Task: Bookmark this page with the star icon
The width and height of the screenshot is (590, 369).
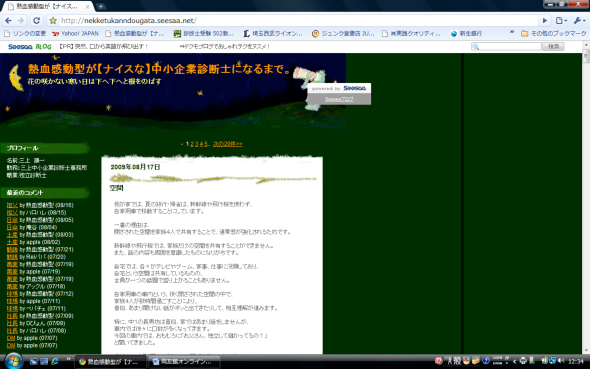Action: pos(53,21)
